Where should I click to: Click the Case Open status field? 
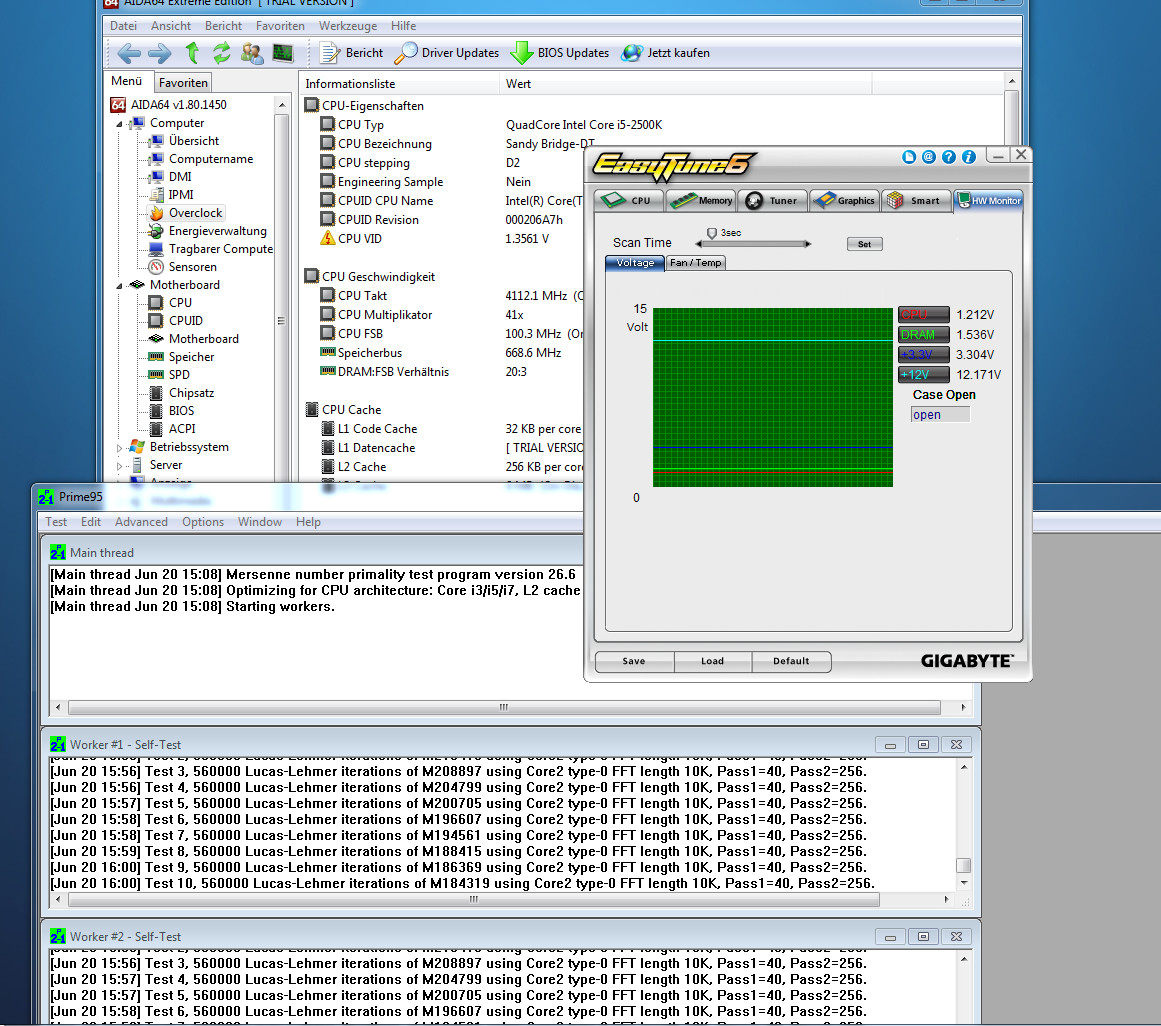click(x=940, y=415)
